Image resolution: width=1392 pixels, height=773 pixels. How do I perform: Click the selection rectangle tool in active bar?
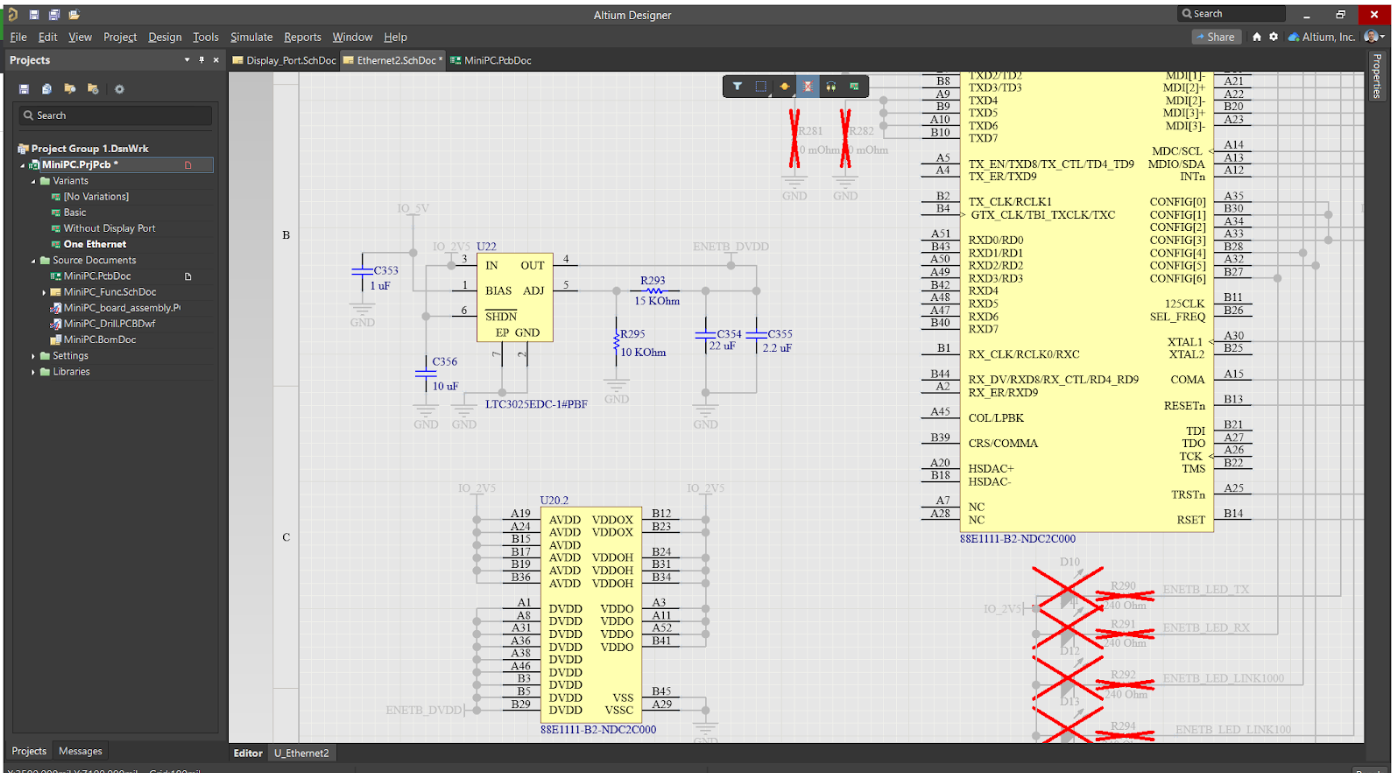point(761,87)
